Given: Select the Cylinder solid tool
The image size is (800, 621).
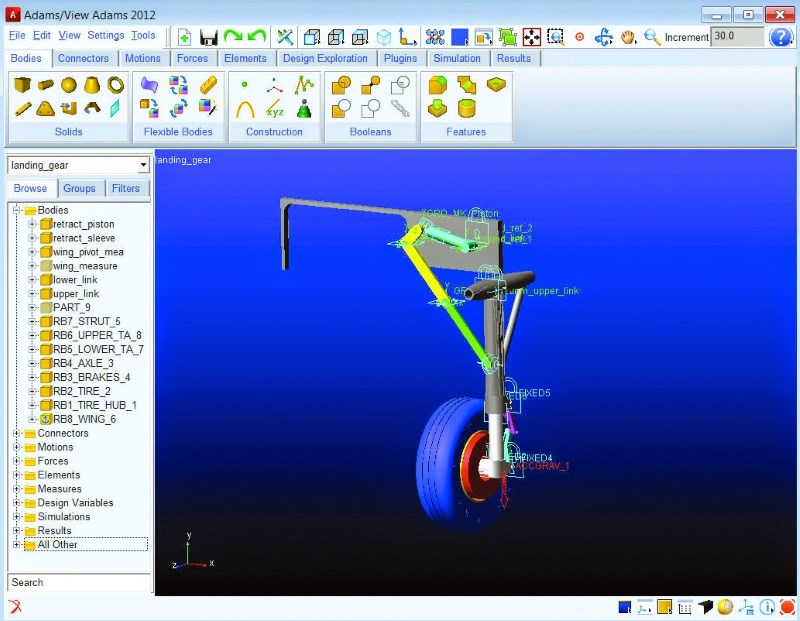Looking at the screenshot, I should 45,84.
